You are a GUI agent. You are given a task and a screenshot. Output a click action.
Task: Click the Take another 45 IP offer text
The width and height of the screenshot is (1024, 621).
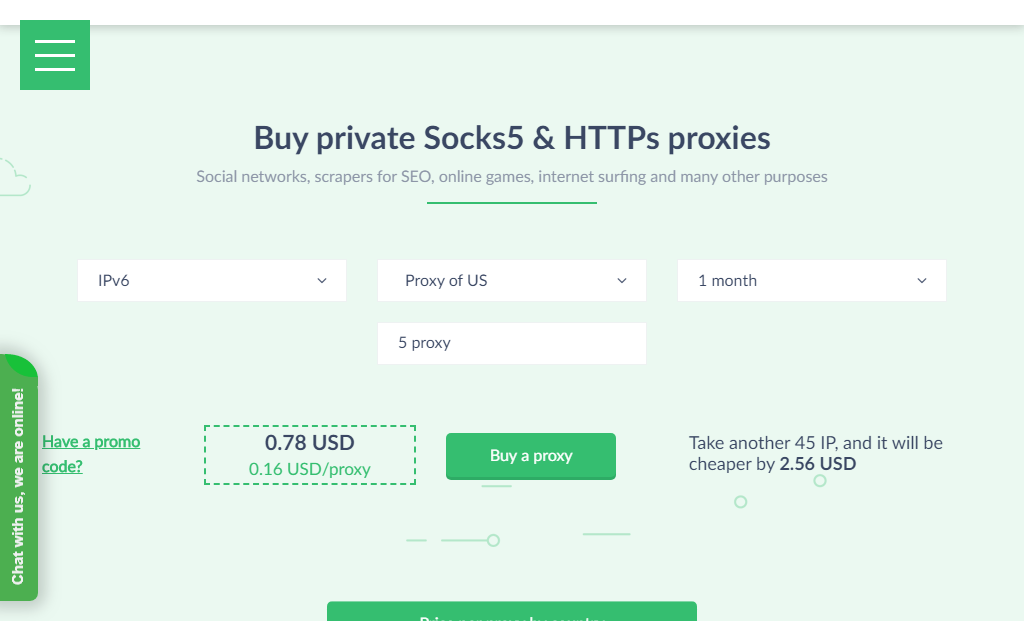pyautogui.click(x=816, y=453)
